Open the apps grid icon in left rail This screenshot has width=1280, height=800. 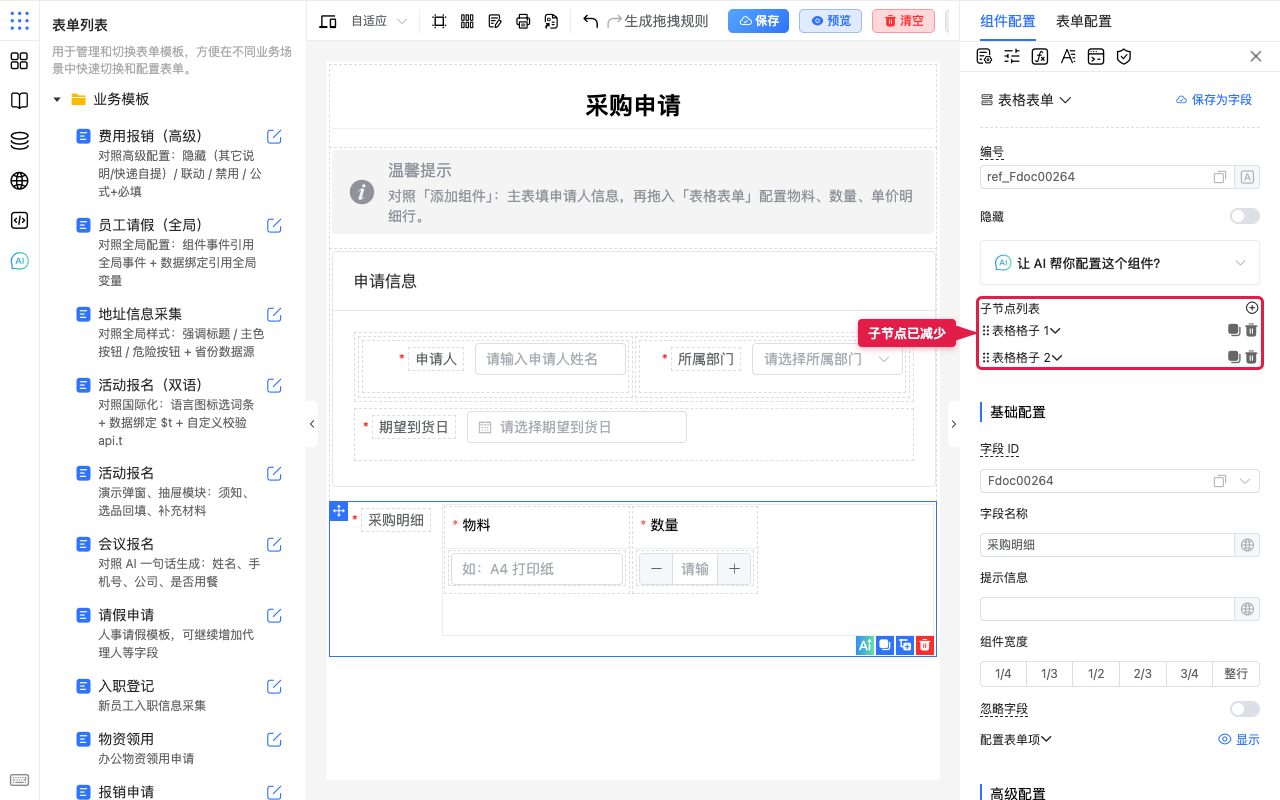tap(19, 21)
